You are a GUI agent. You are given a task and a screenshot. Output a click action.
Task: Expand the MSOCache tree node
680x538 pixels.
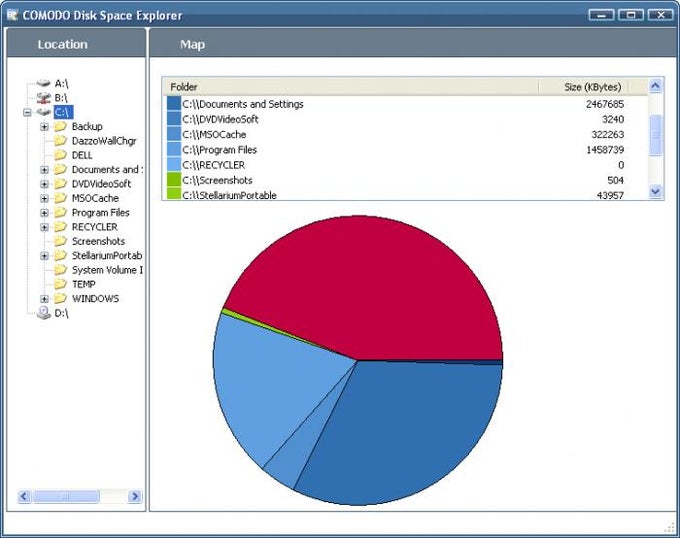44,198
